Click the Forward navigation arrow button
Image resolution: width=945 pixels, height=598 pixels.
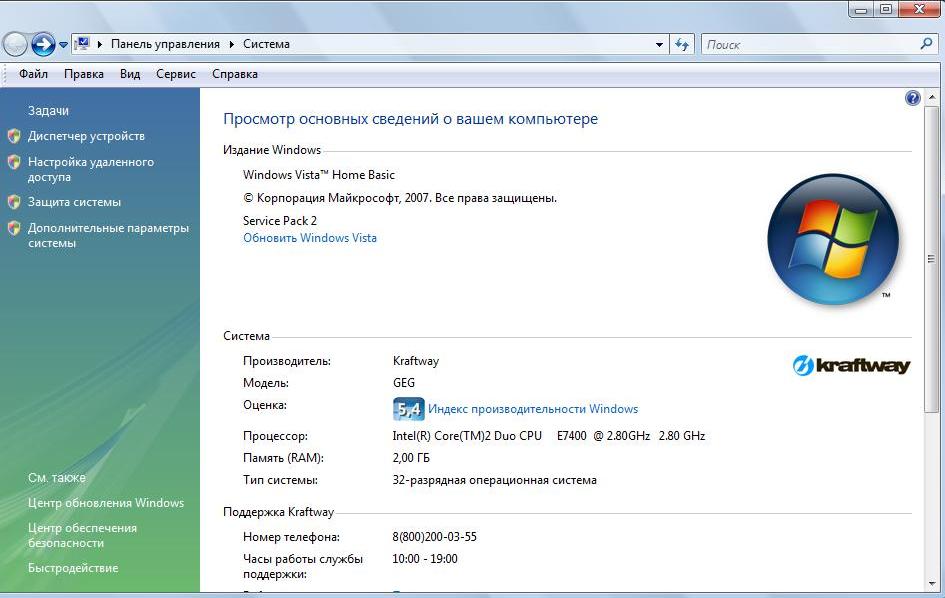pyautogui.click(x=43, y=44)
